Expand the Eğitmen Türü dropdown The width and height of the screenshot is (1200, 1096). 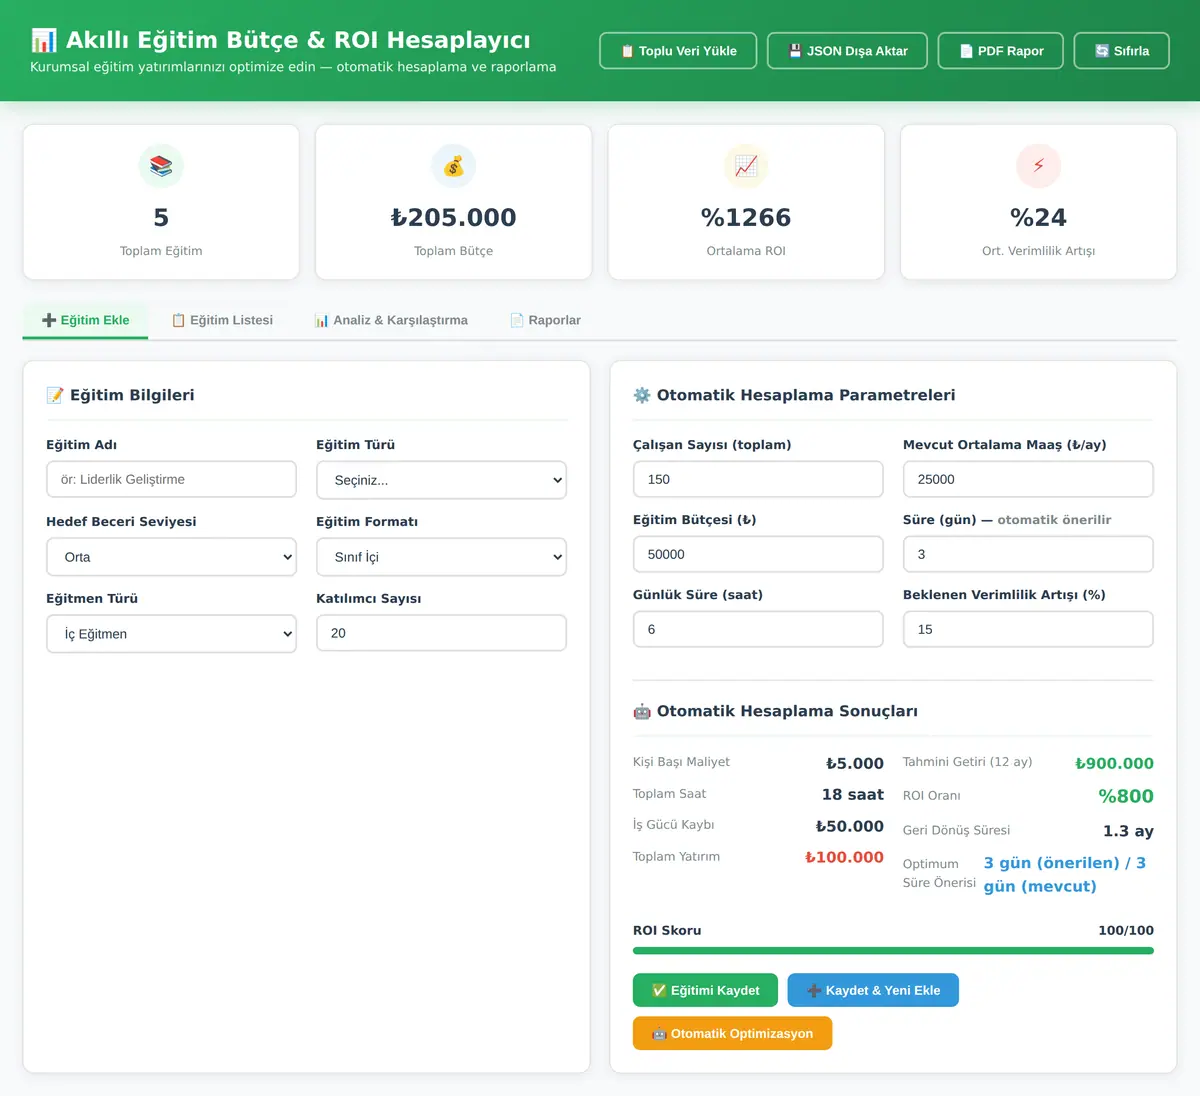coord(171,634)
